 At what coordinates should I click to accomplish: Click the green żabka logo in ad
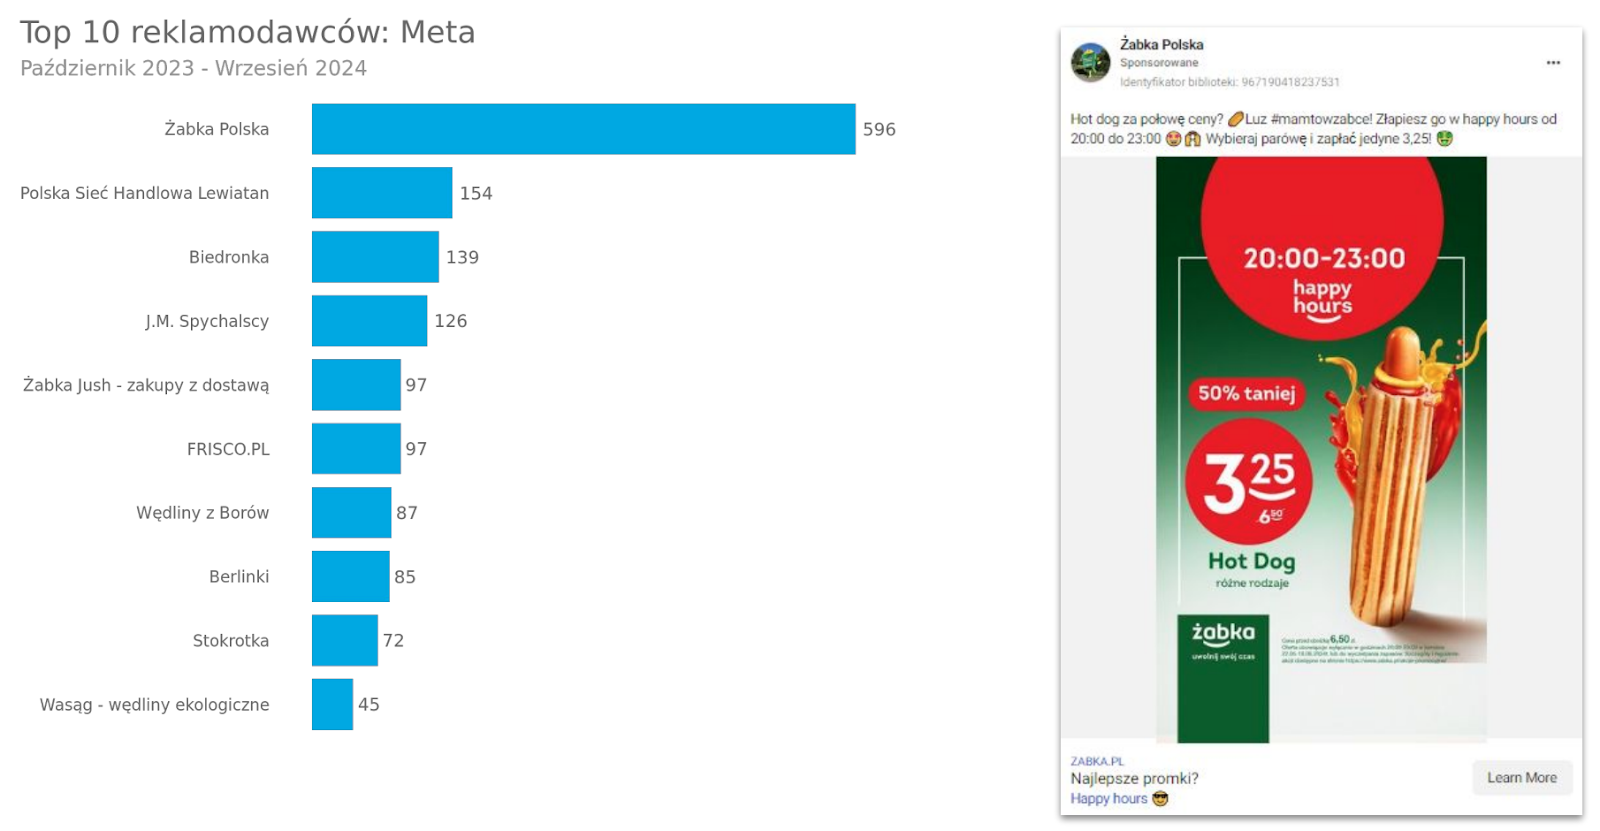(1223, 641)
